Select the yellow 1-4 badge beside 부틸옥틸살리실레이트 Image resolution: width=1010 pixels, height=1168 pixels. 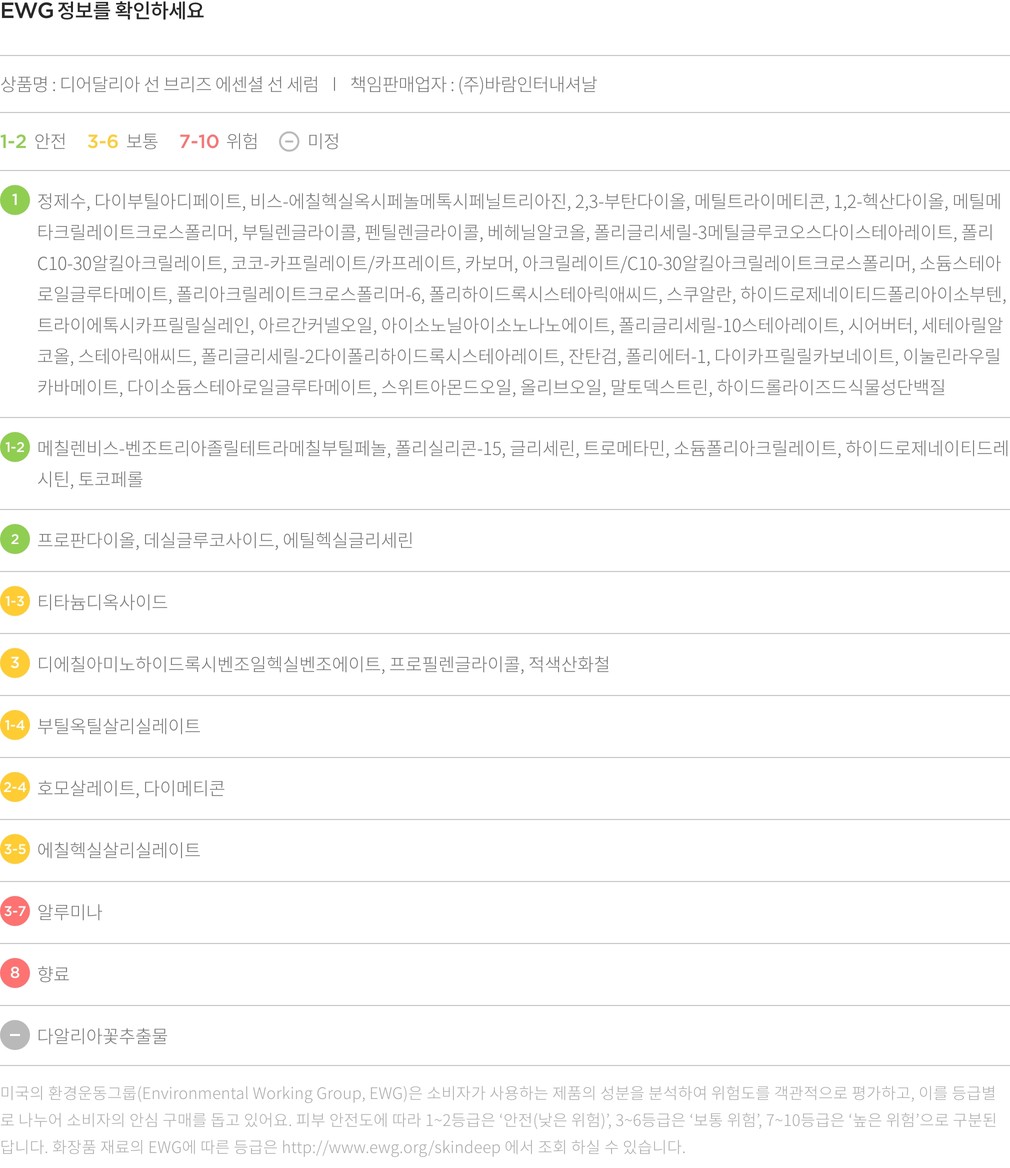(15, 726)
